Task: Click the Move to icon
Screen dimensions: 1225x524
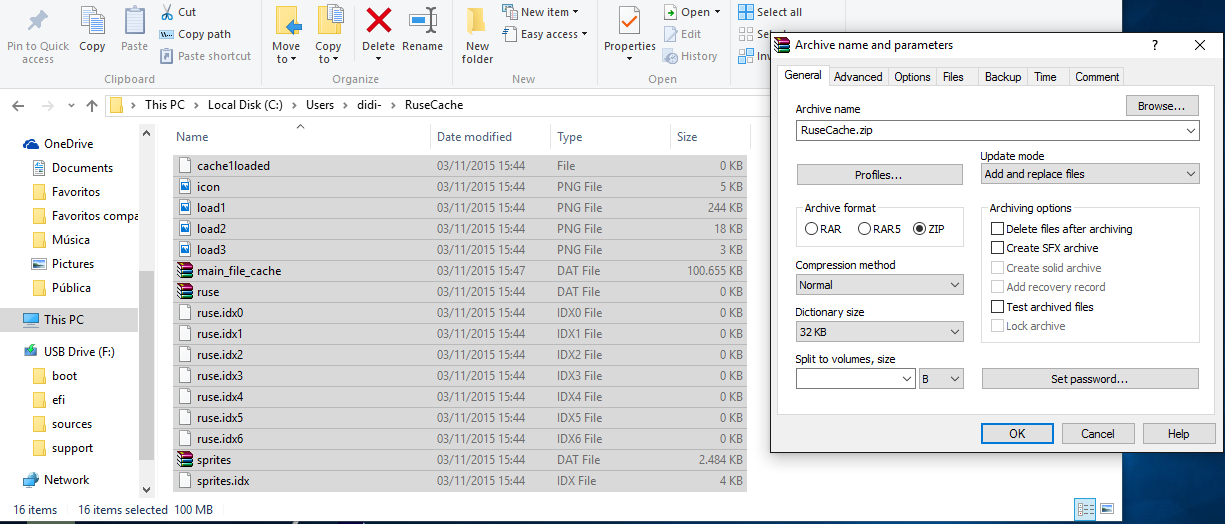Action: [x=286, y=20]
